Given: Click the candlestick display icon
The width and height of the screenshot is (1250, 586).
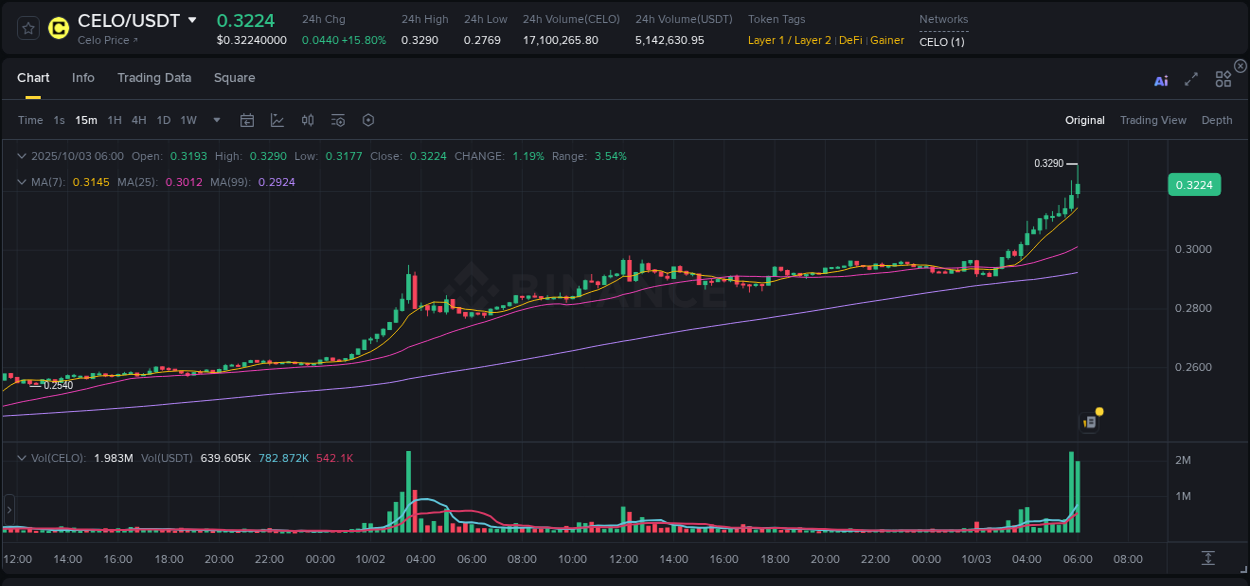Looking at the screenshot, I should pos(307,120).
